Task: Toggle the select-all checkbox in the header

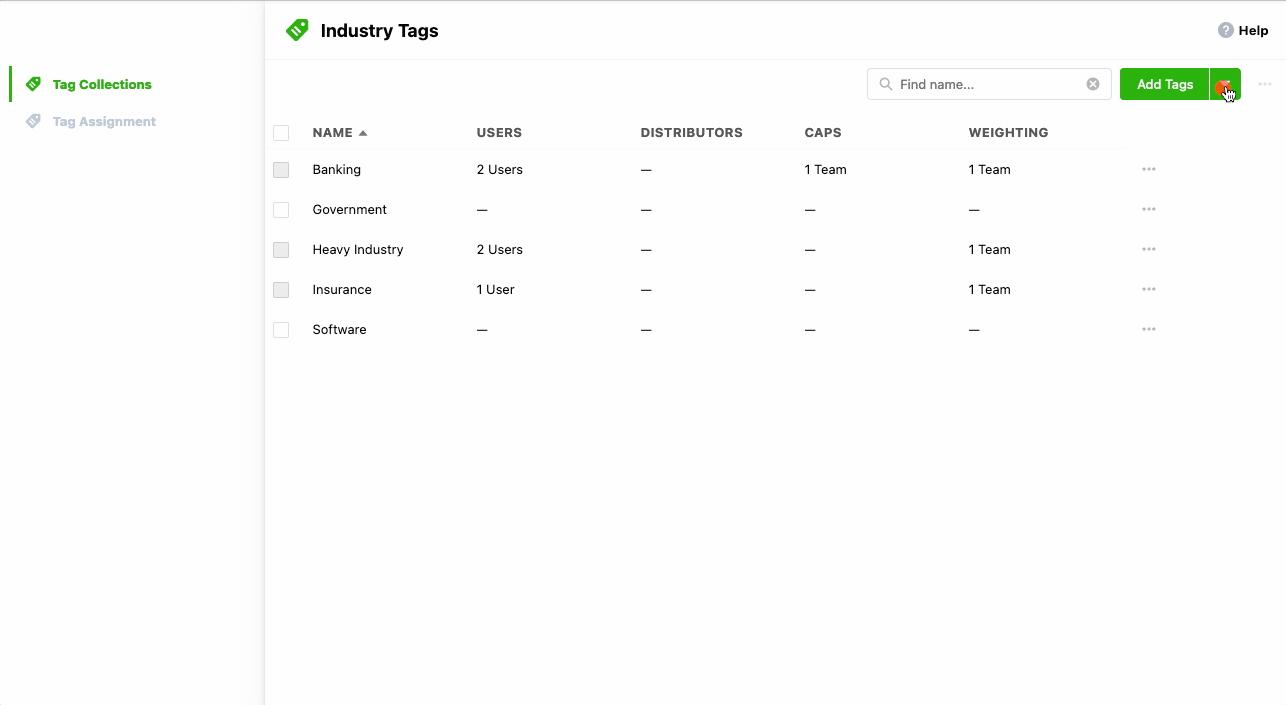Action: [281, 133]
